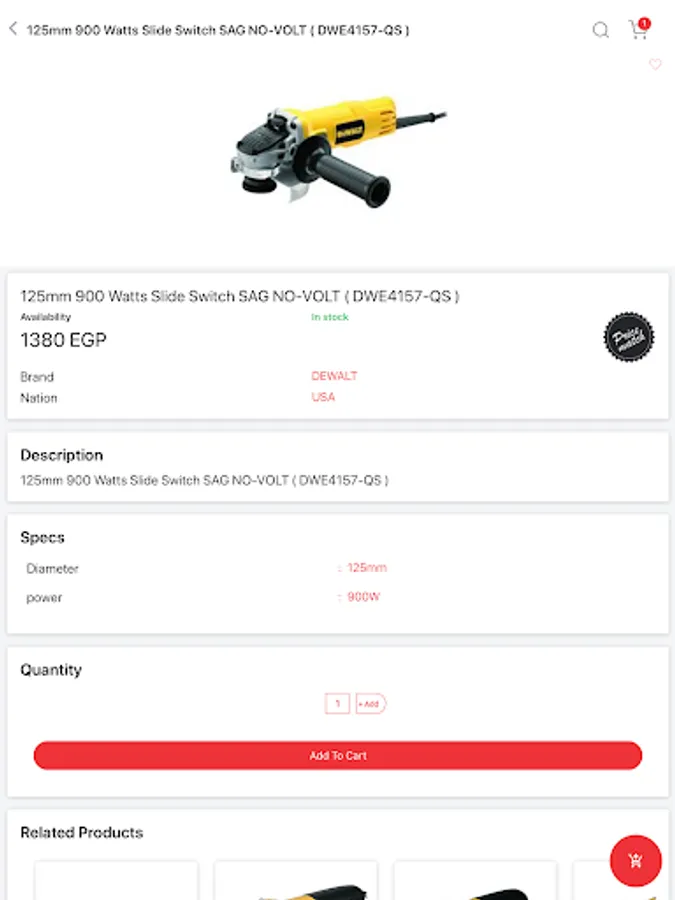The height and width of the screenshot is (900, 675).
Task: Tap the product title in header bar
Action: (x=218, y=30)
